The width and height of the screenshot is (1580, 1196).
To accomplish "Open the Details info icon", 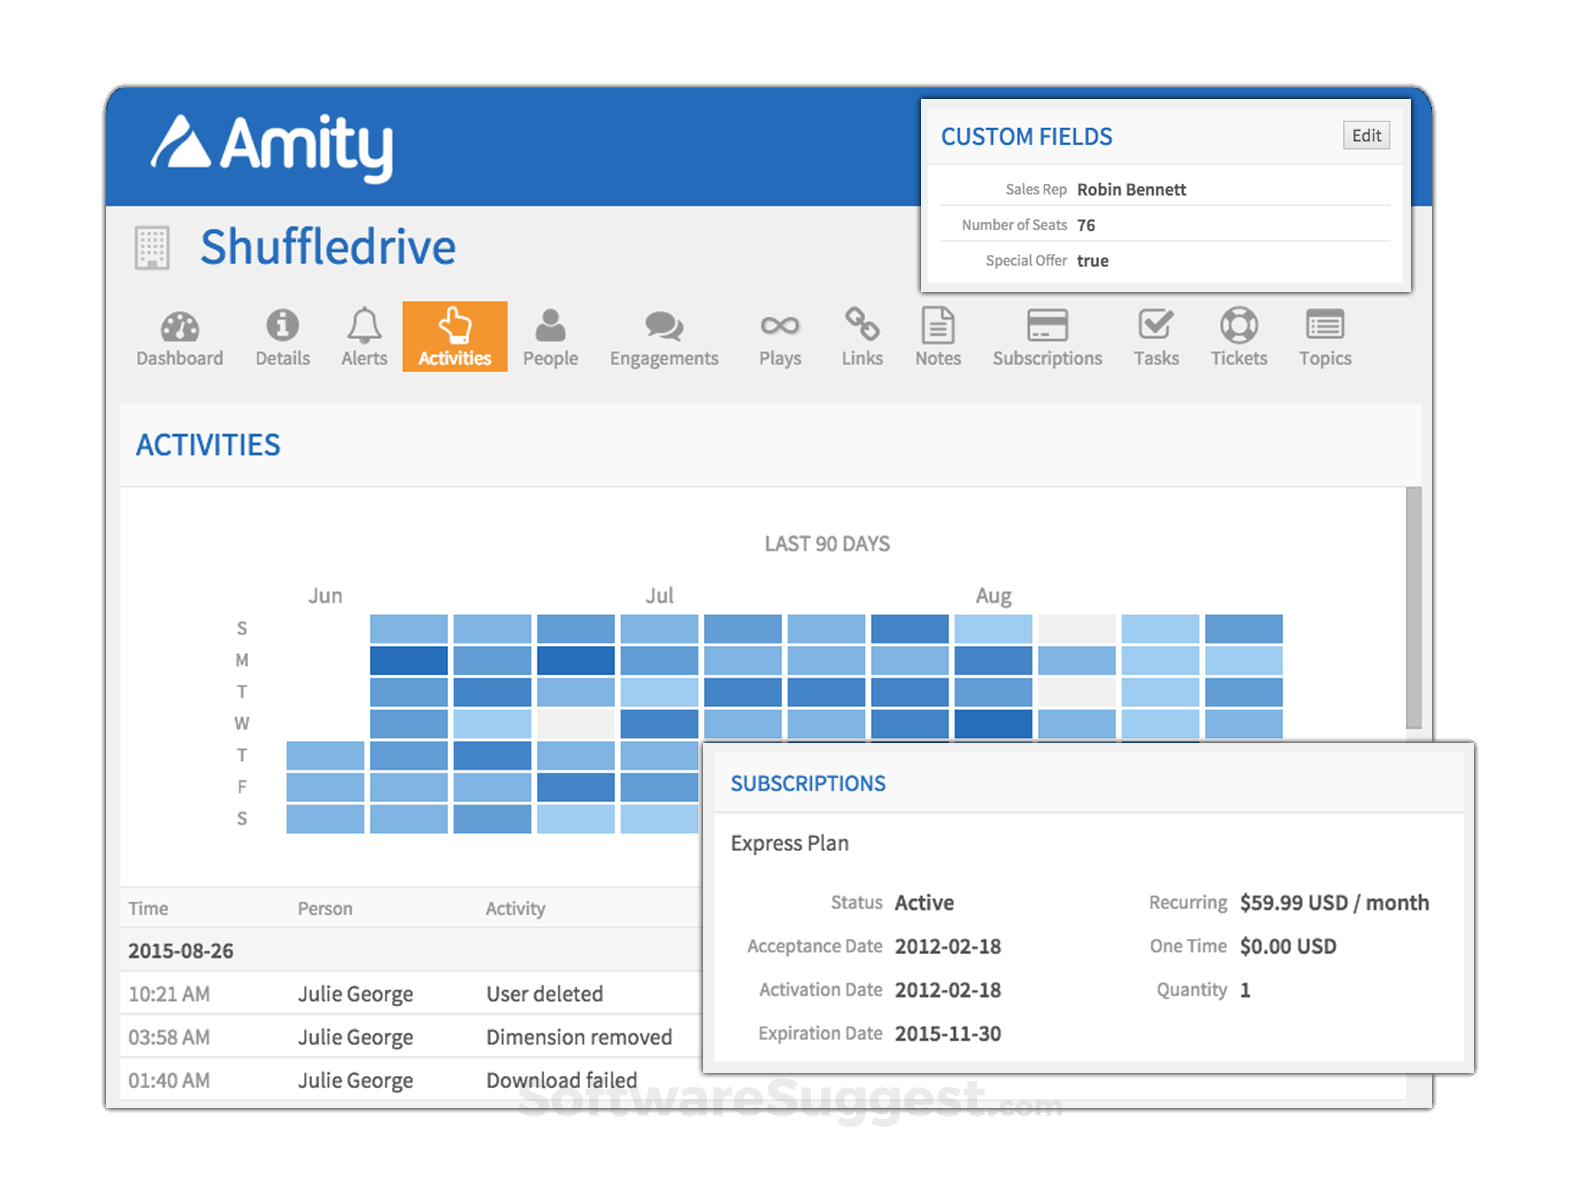I will [x=282, y=325].
